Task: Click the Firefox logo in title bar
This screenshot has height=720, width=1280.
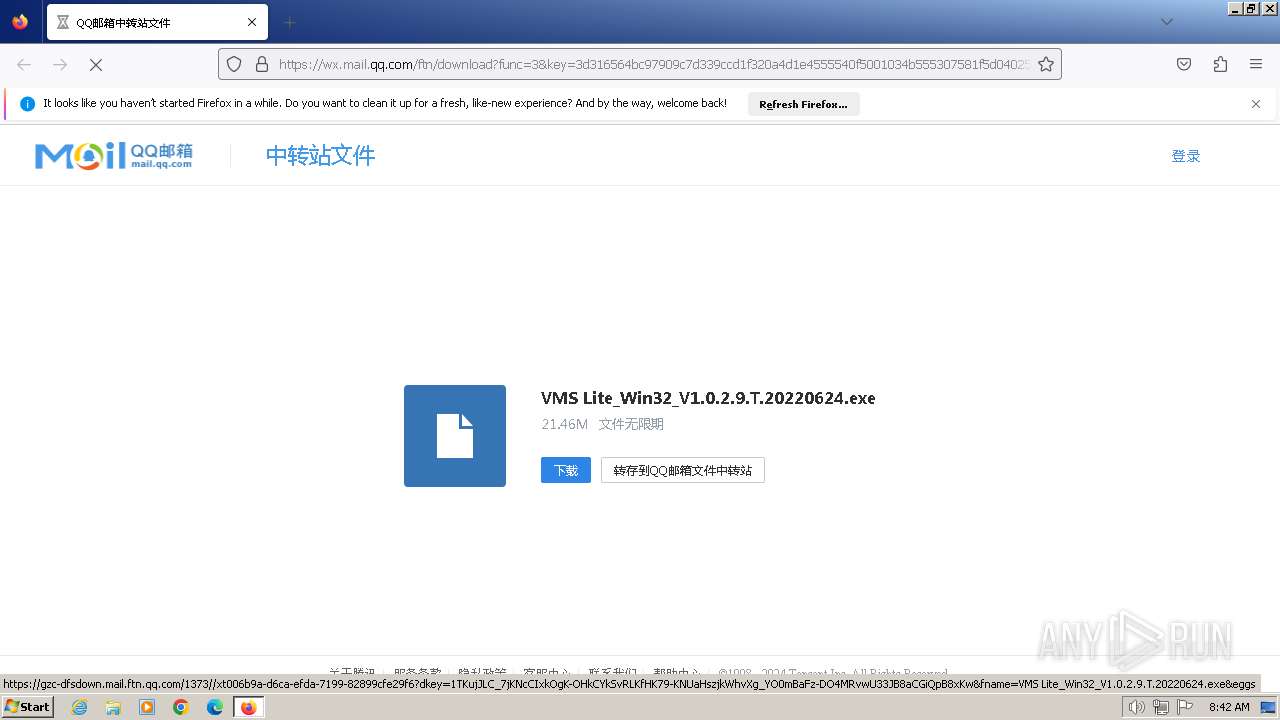Action: click(20, 22)
